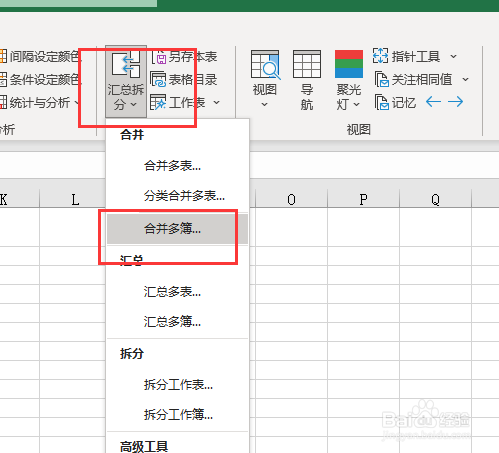Open the 统计与分析 dropdown
The image size is (499, 453).
click(39, 103)
